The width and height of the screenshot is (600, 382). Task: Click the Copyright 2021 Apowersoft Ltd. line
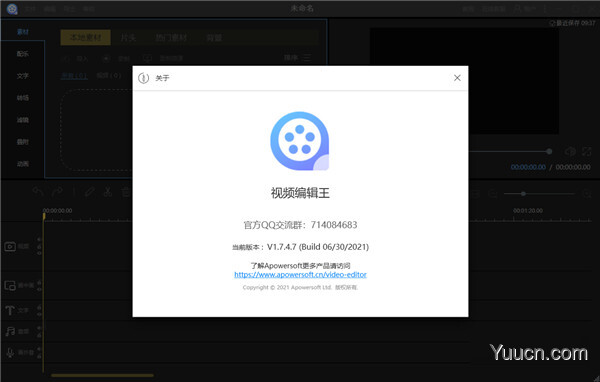[x=300, y=287]
